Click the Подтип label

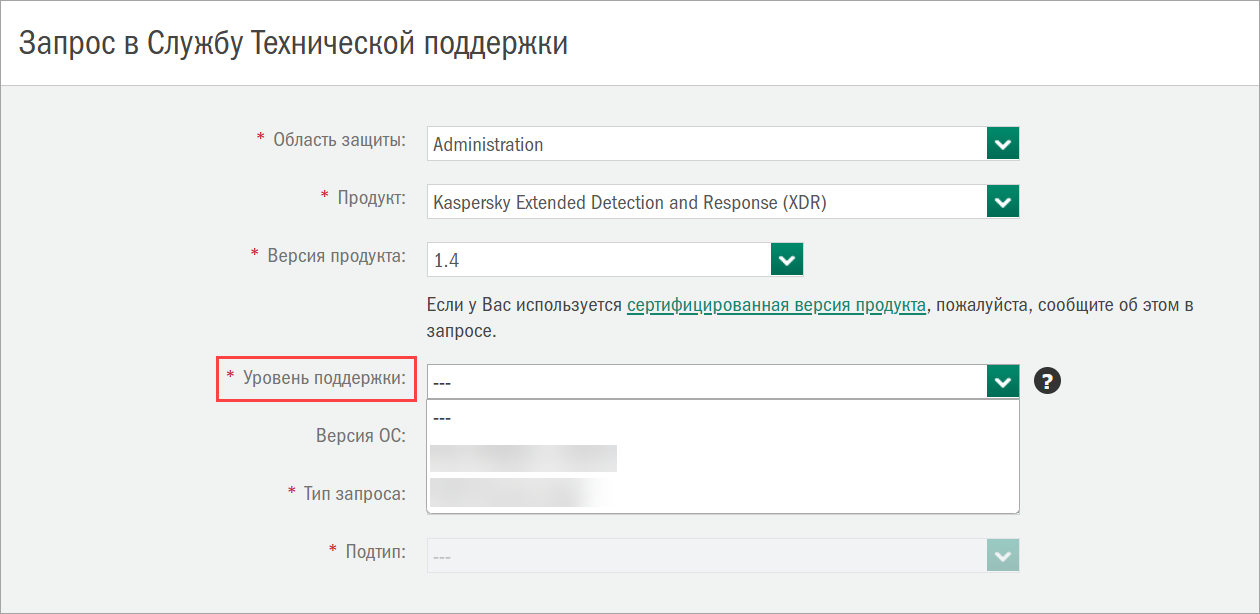pos(375,551)
